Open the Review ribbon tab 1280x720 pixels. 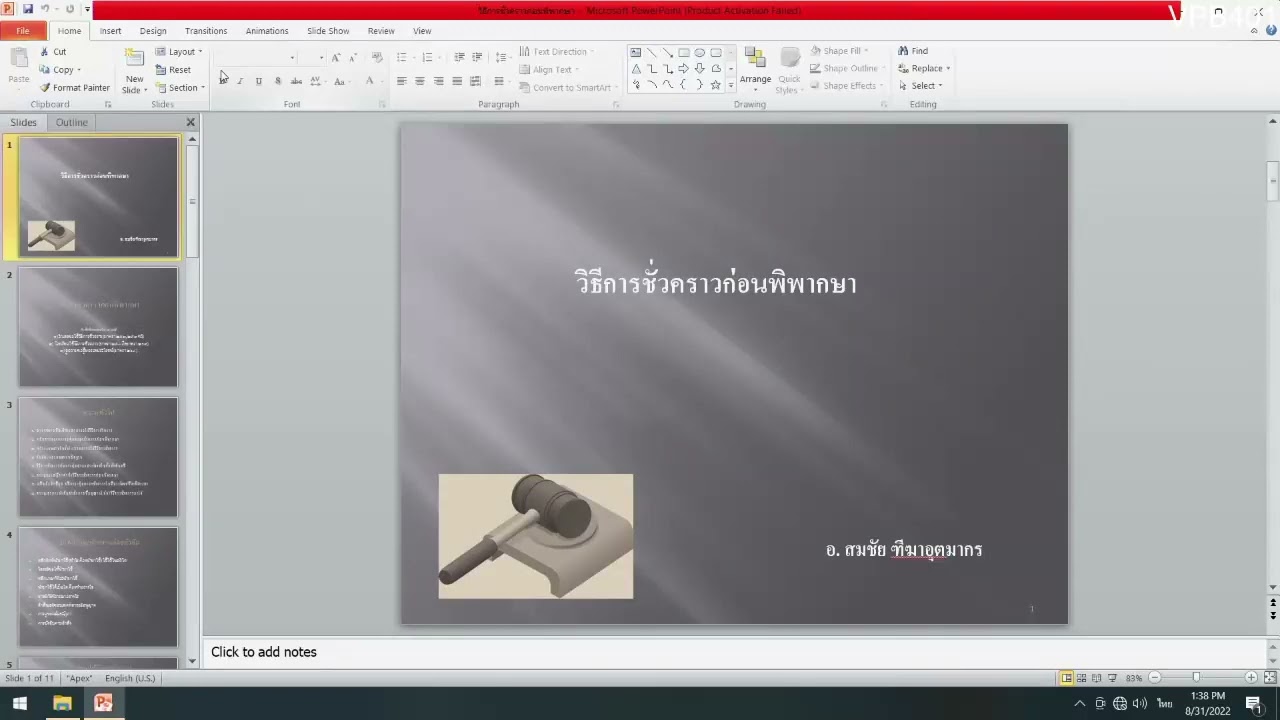pos(381,31)
